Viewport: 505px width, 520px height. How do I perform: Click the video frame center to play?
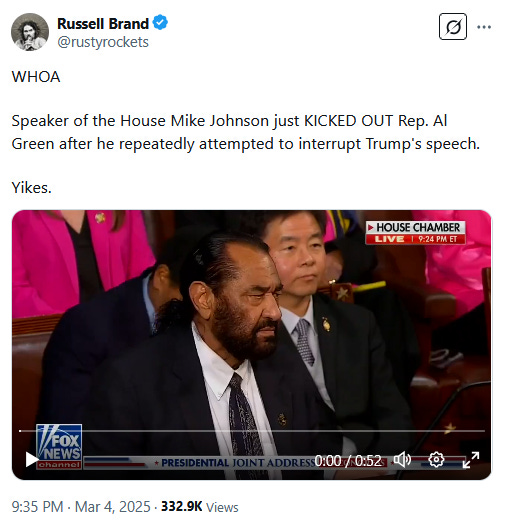click(x=251, y=345)
